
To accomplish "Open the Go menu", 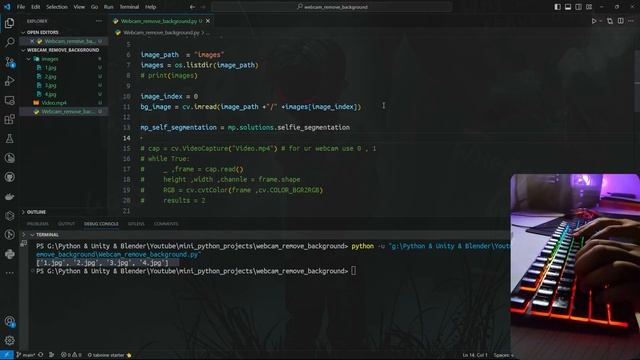I will click(94, 7).
